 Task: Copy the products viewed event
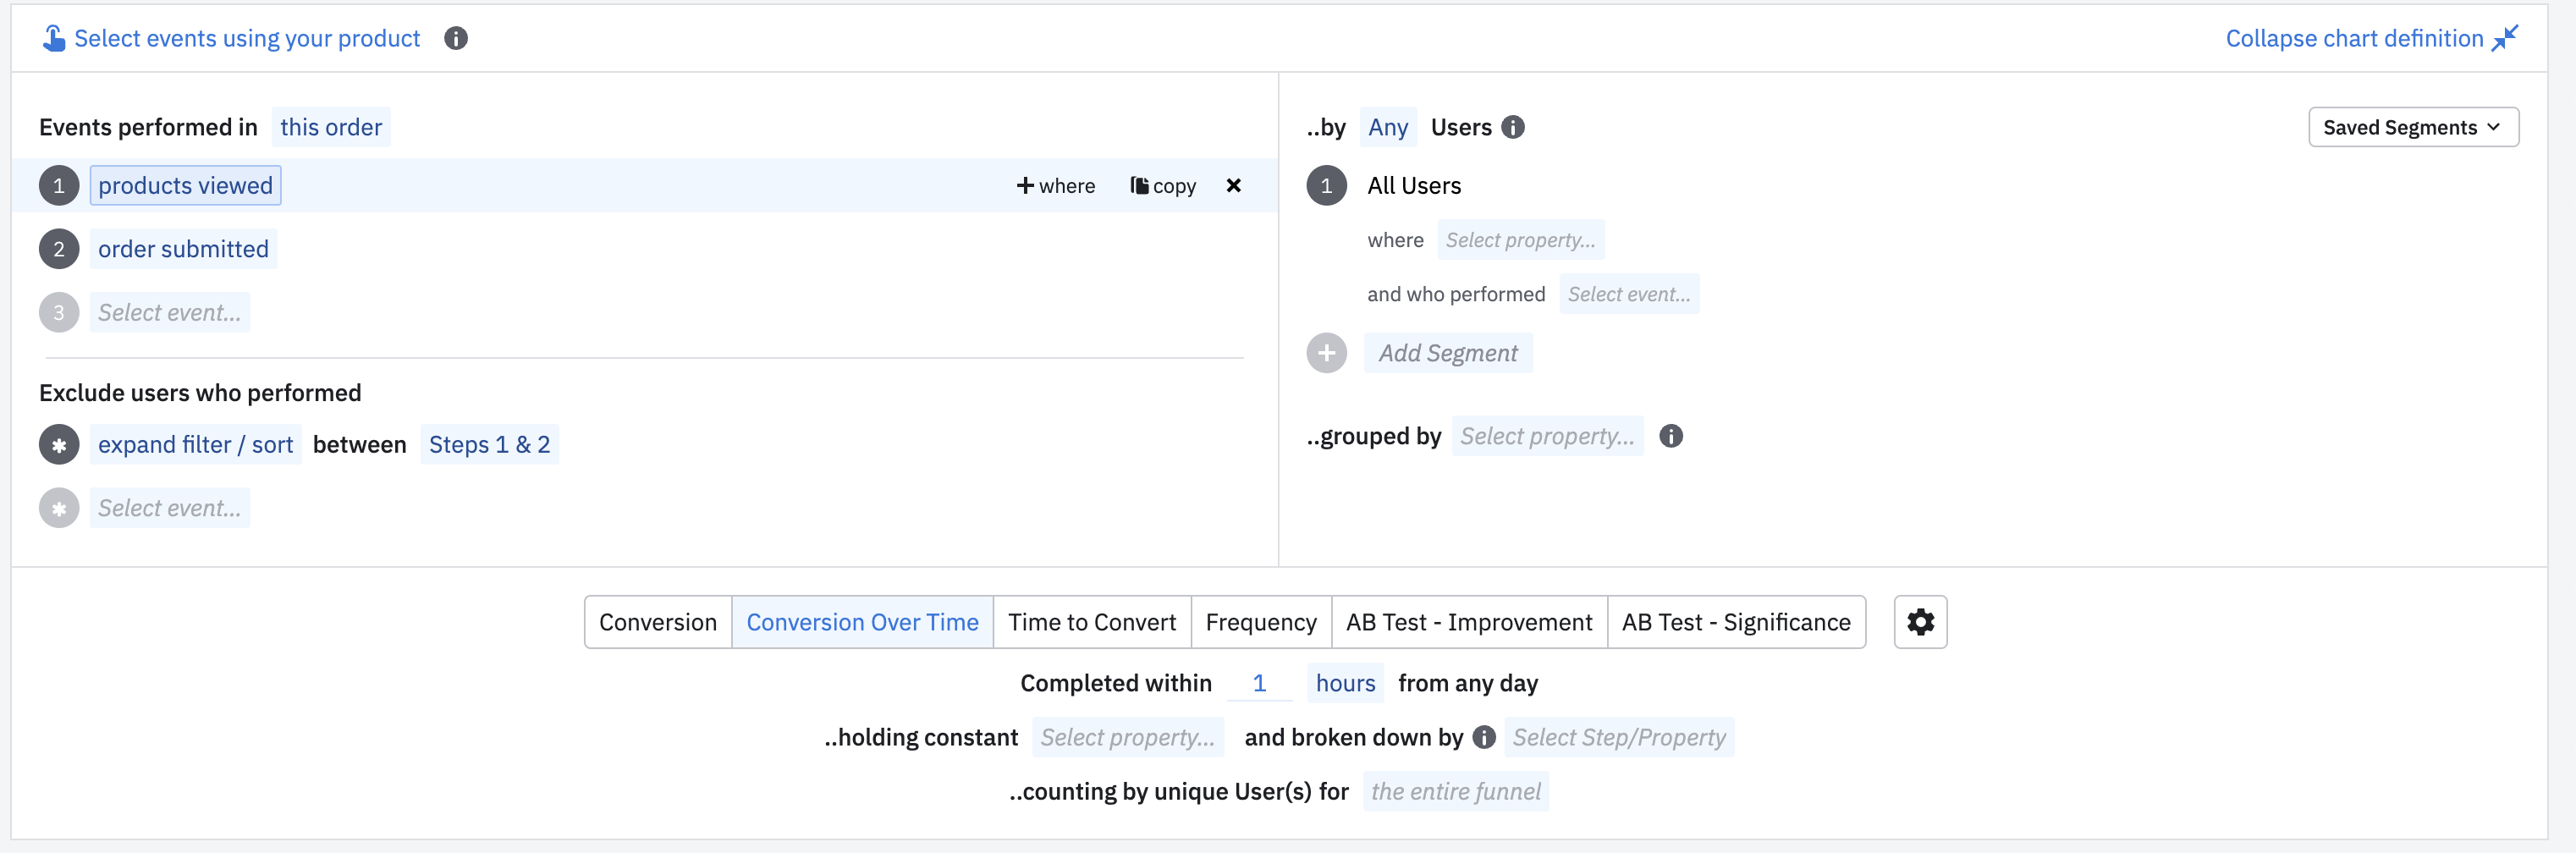tap(1163, 186)
